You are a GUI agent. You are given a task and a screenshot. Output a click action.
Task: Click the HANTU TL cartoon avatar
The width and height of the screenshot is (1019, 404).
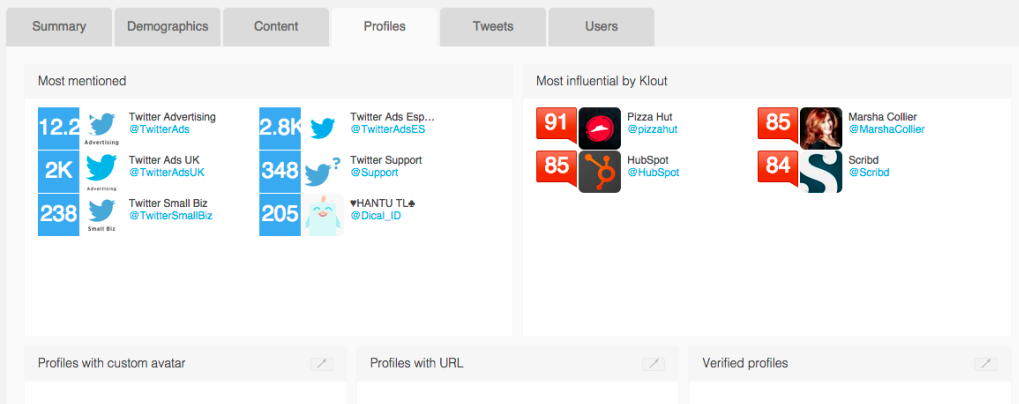pos(323,215)
